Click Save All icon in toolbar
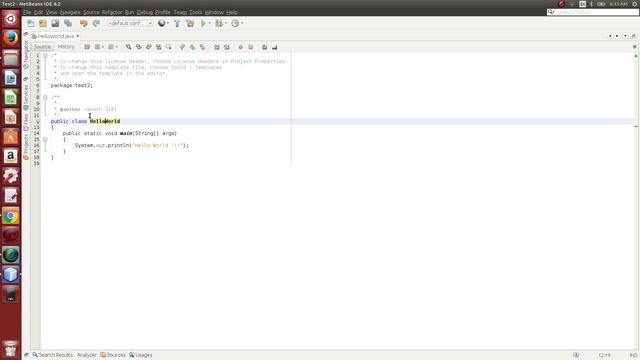 pos(68,23)
